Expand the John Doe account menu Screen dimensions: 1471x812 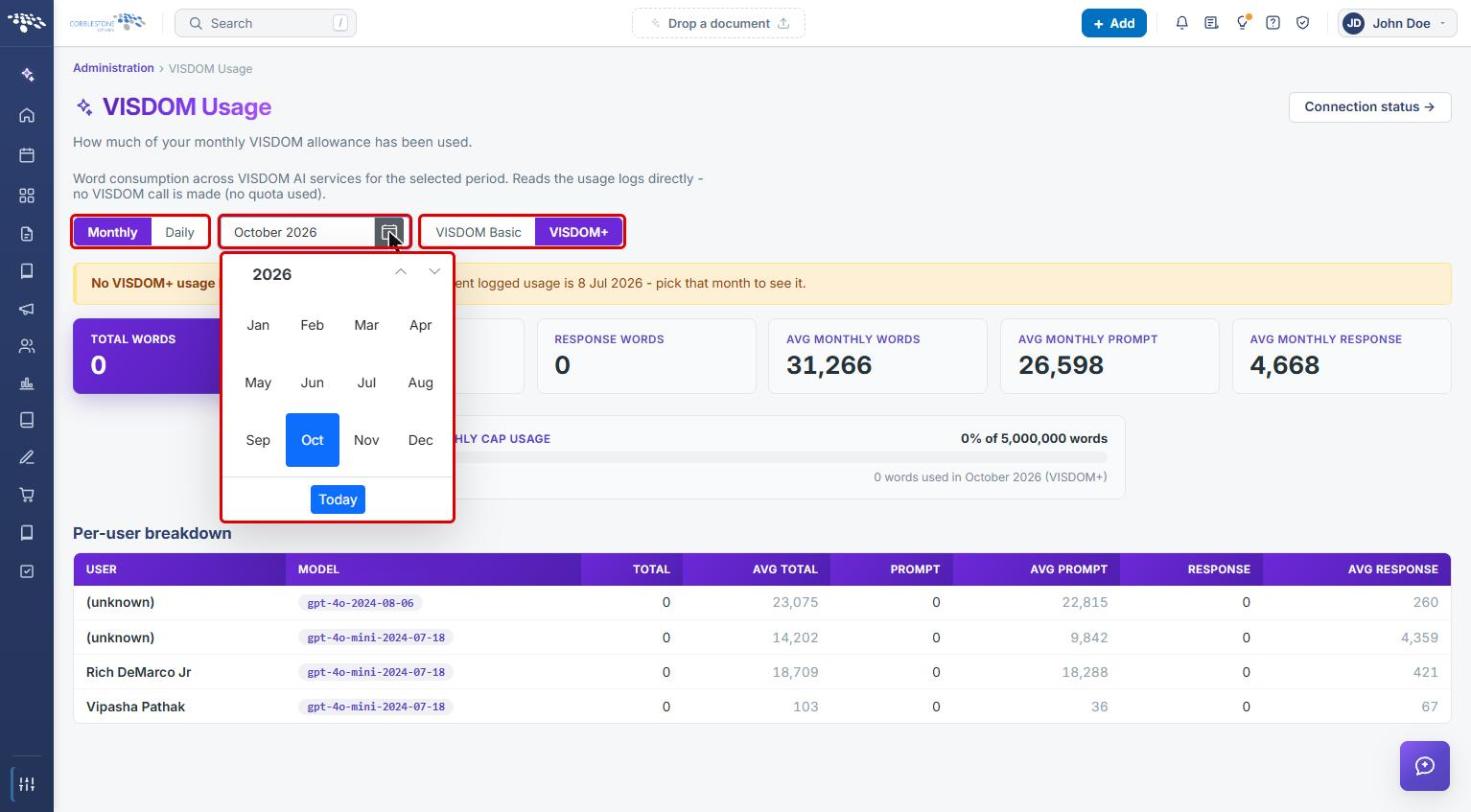pos(1397,23)
